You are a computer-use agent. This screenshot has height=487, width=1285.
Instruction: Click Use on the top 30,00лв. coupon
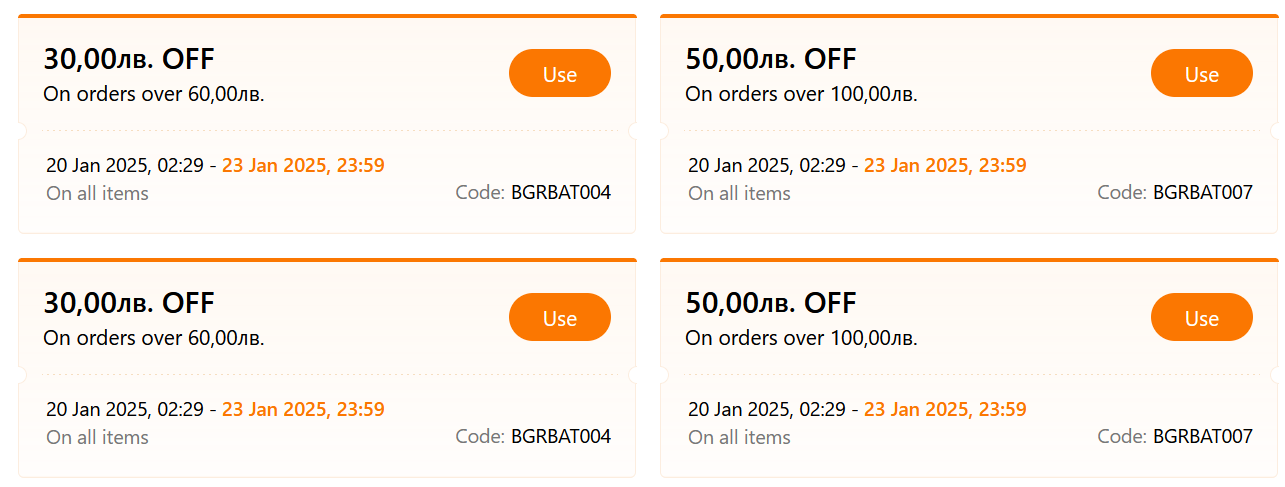click(559, 74)
